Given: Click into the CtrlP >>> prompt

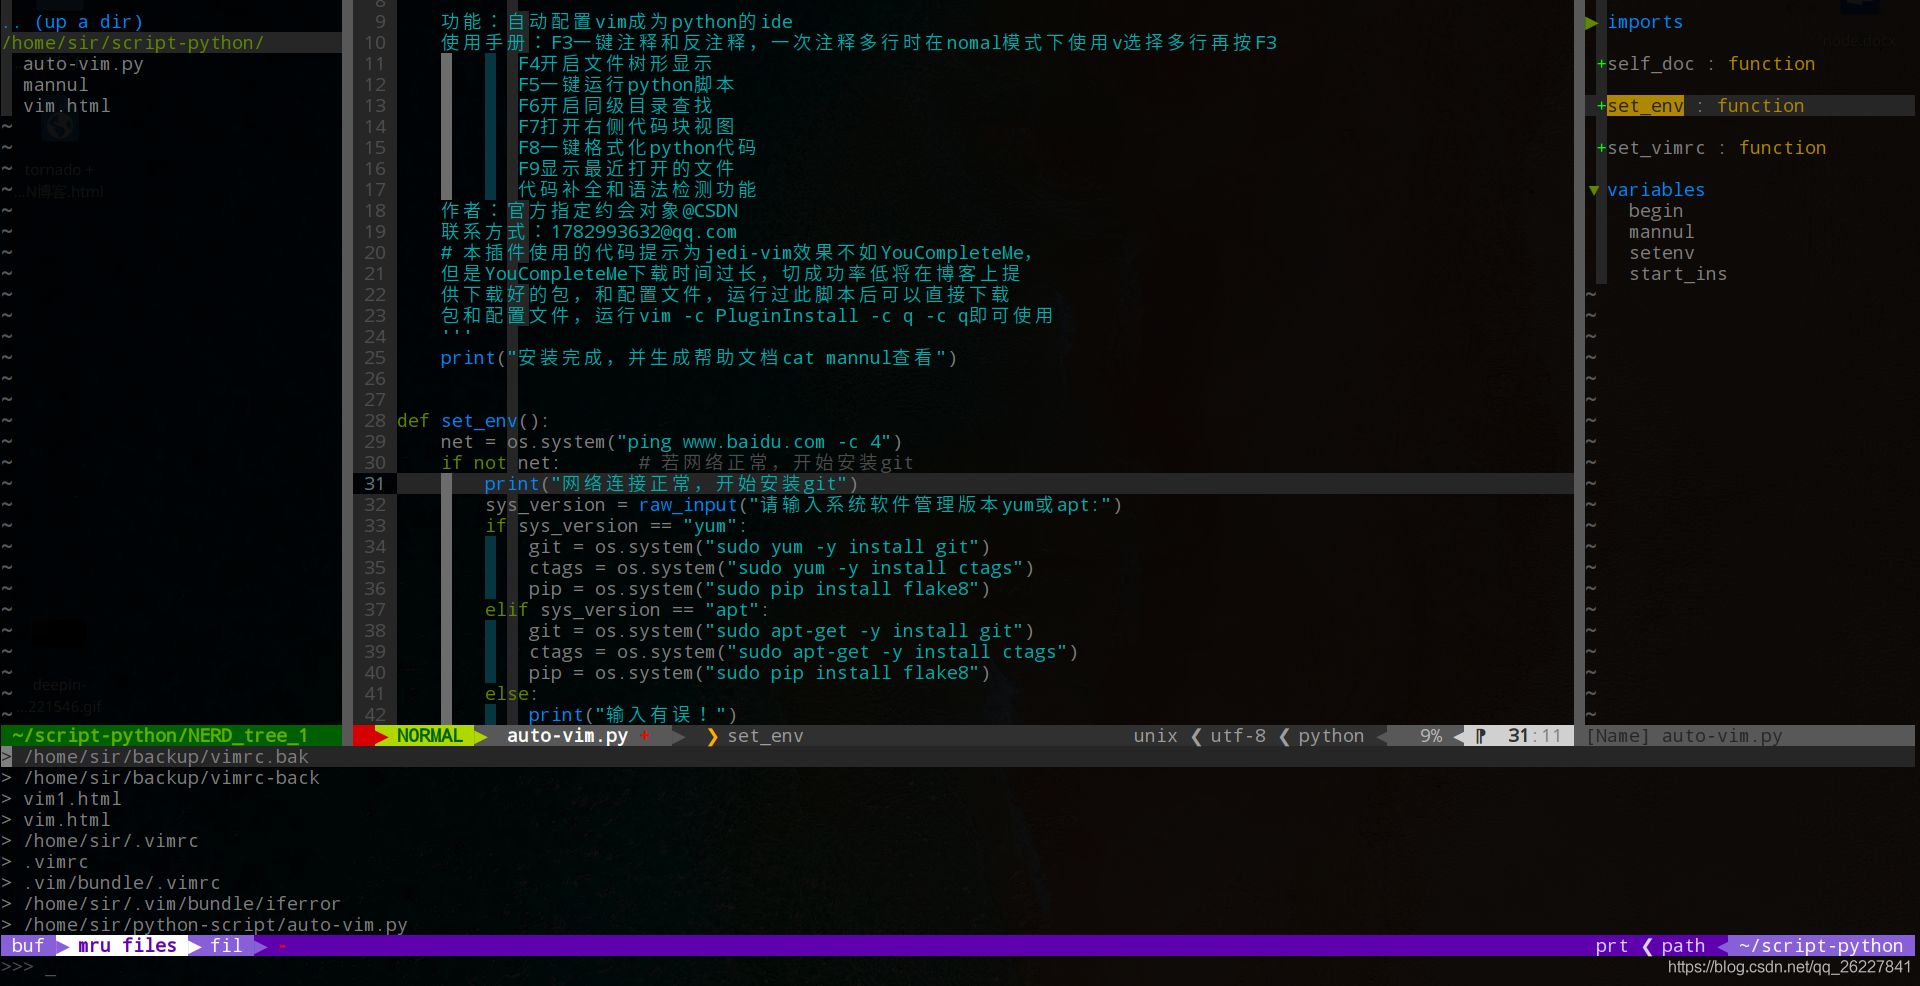Looking at the screenshot, I should pyautogui.click(x=50, y=967).
